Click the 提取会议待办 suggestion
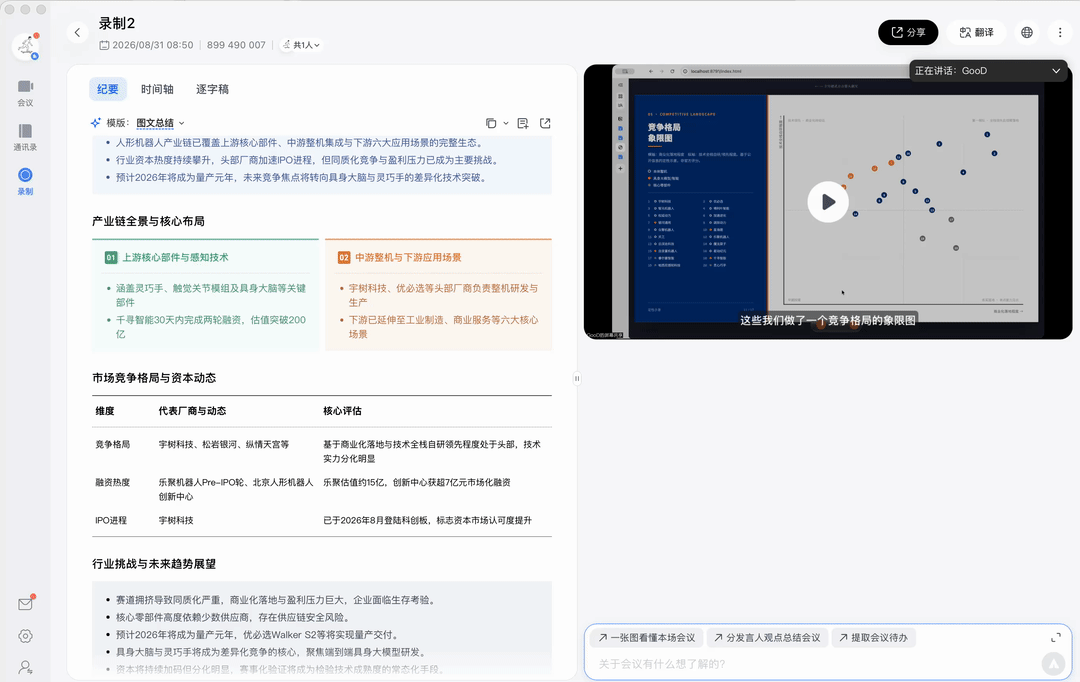 (873, 638)
